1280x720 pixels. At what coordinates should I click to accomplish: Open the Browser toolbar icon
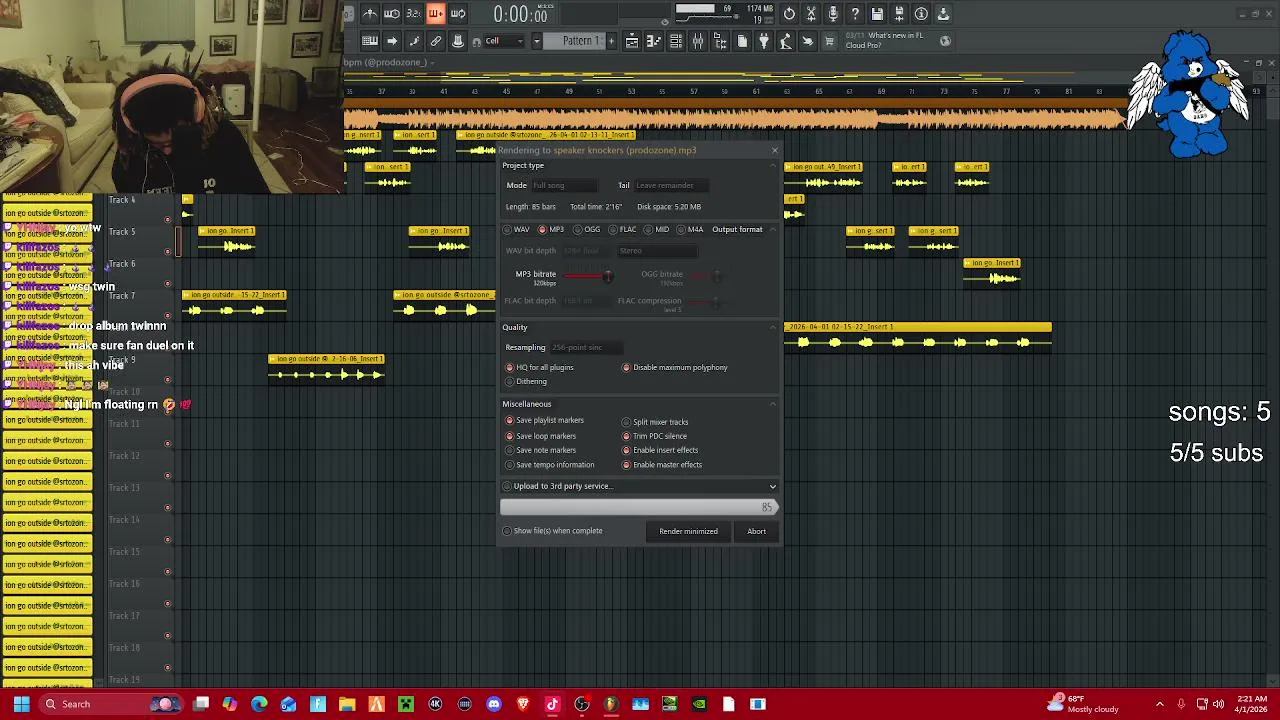click(x=720, y=41)
